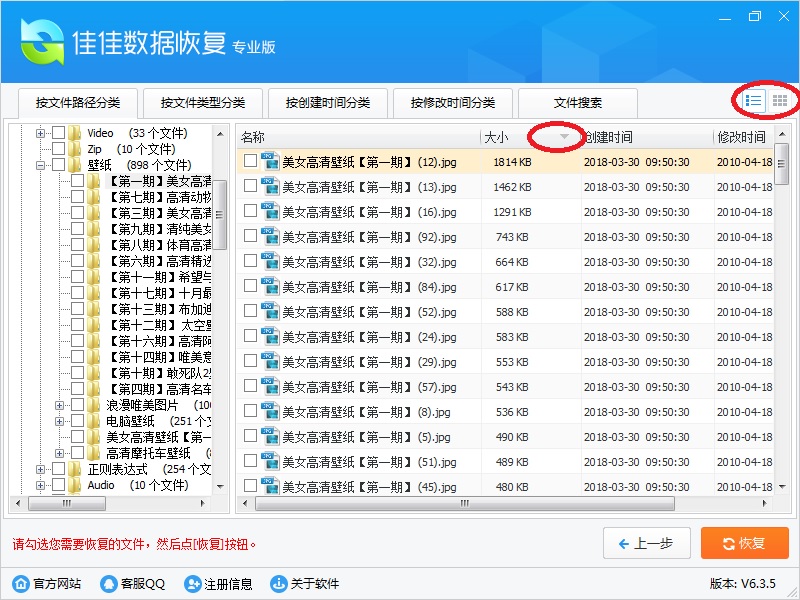Click the 壁纸 folder icon in tree
800x600 pixels.
75,165
